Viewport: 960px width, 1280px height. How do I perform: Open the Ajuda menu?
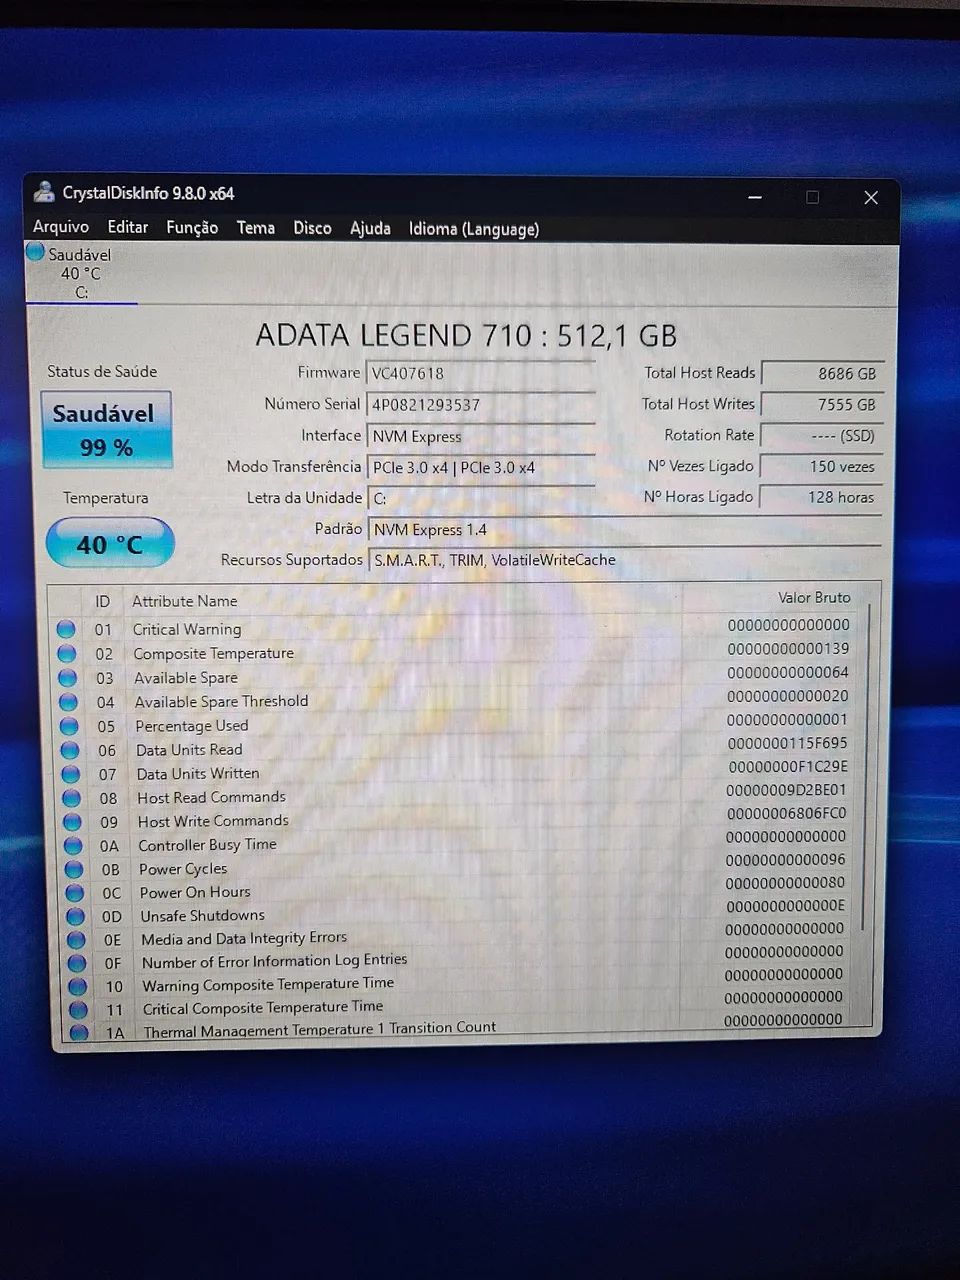[x=370, y=229]
